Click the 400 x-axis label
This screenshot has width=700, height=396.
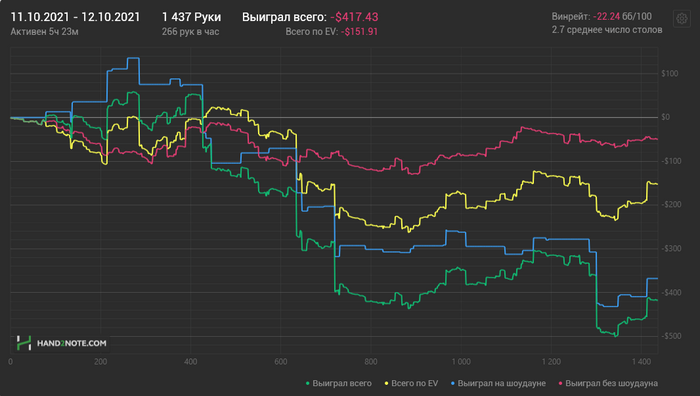pyautogui.click(x=191, y=362)
